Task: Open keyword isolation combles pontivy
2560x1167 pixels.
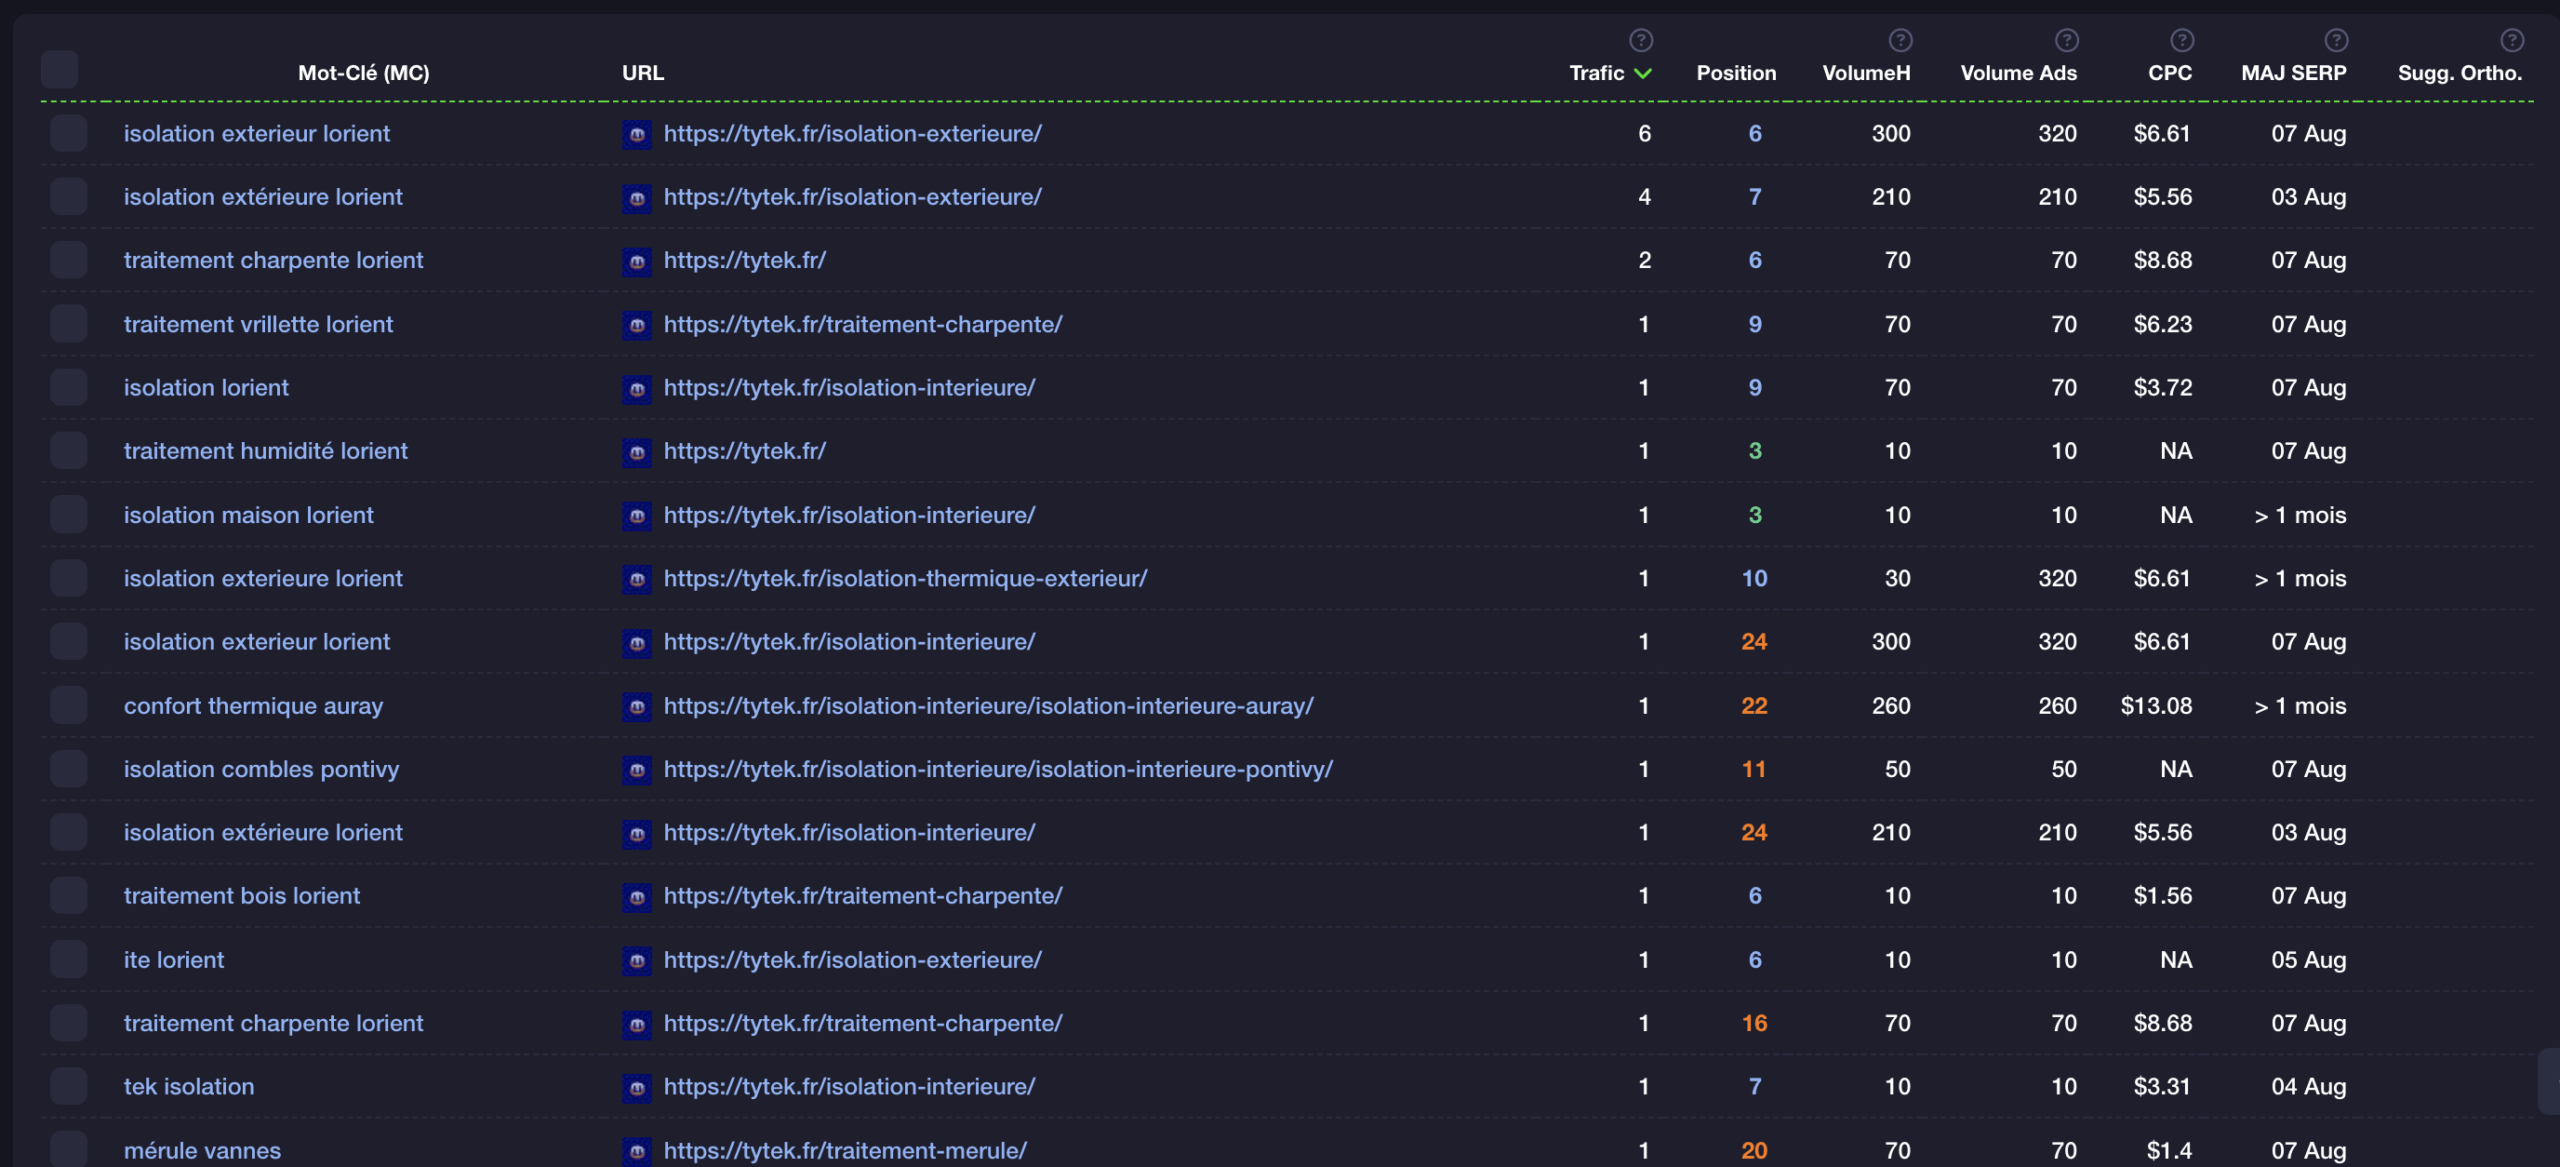Action: (261, 769)
